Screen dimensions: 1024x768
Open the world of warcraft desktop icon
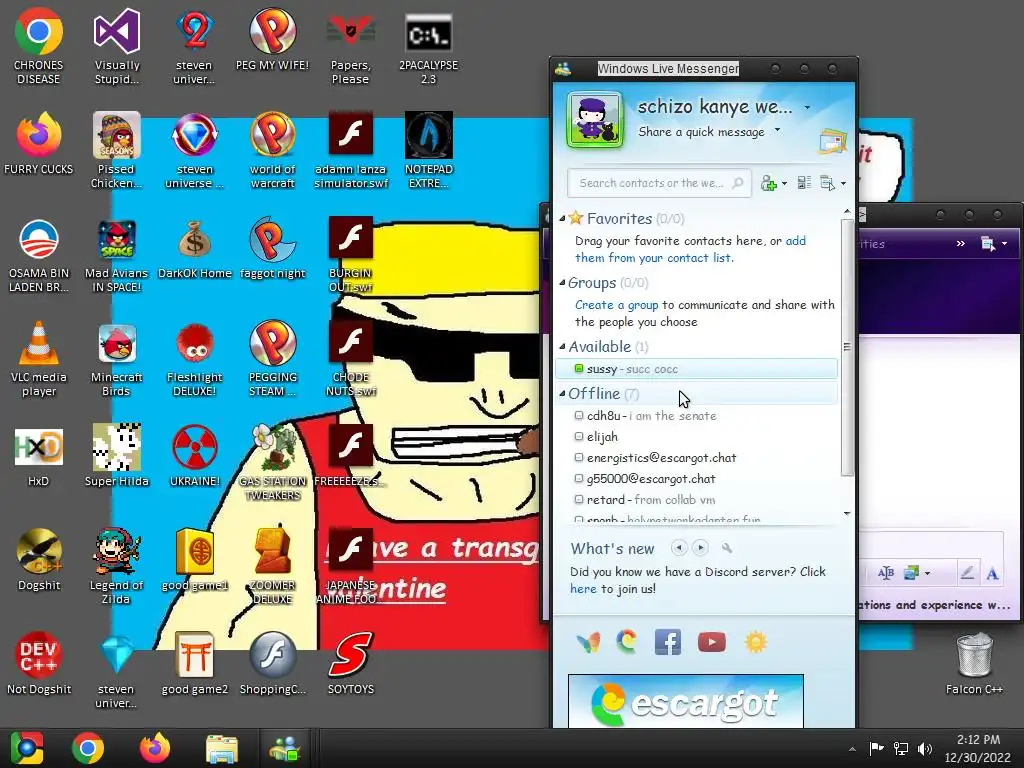click(272, 150)
